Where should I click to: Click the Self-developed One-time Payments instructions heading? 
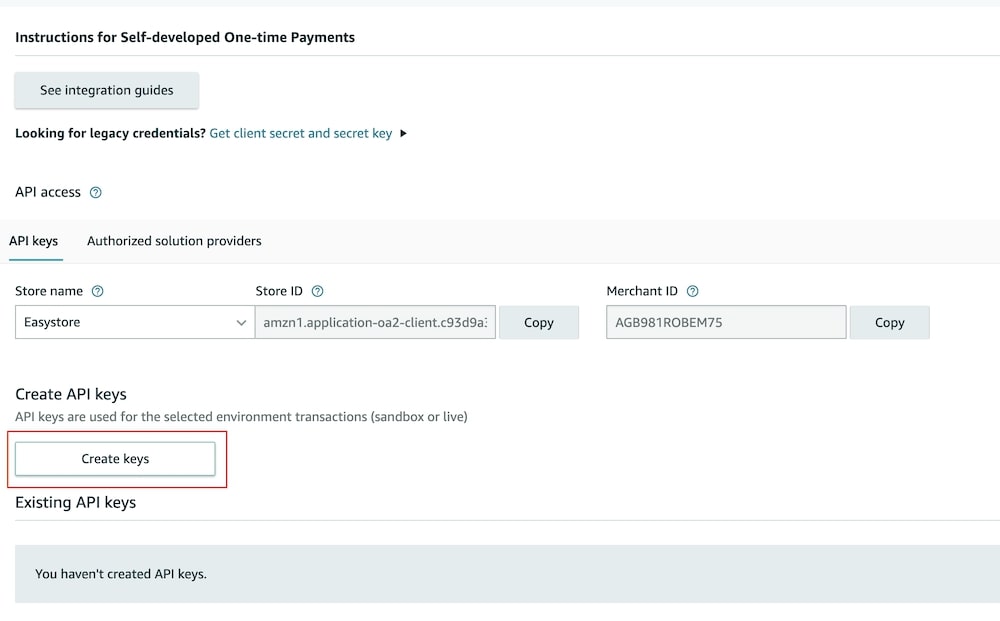pyautogui.click(x=185, y=37)
